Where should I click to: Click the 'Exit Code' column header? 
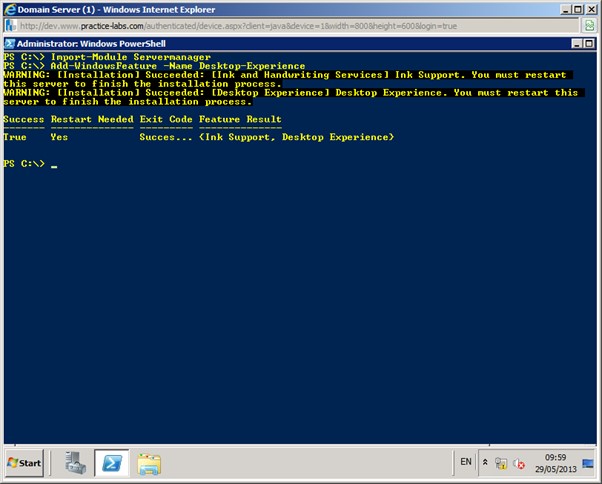point(166,119)
